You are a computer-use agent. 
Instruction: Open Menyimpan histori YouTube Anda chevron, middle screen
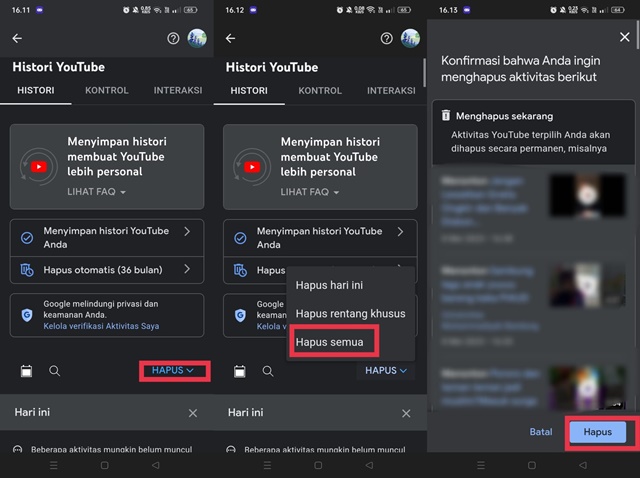[400, 231]
